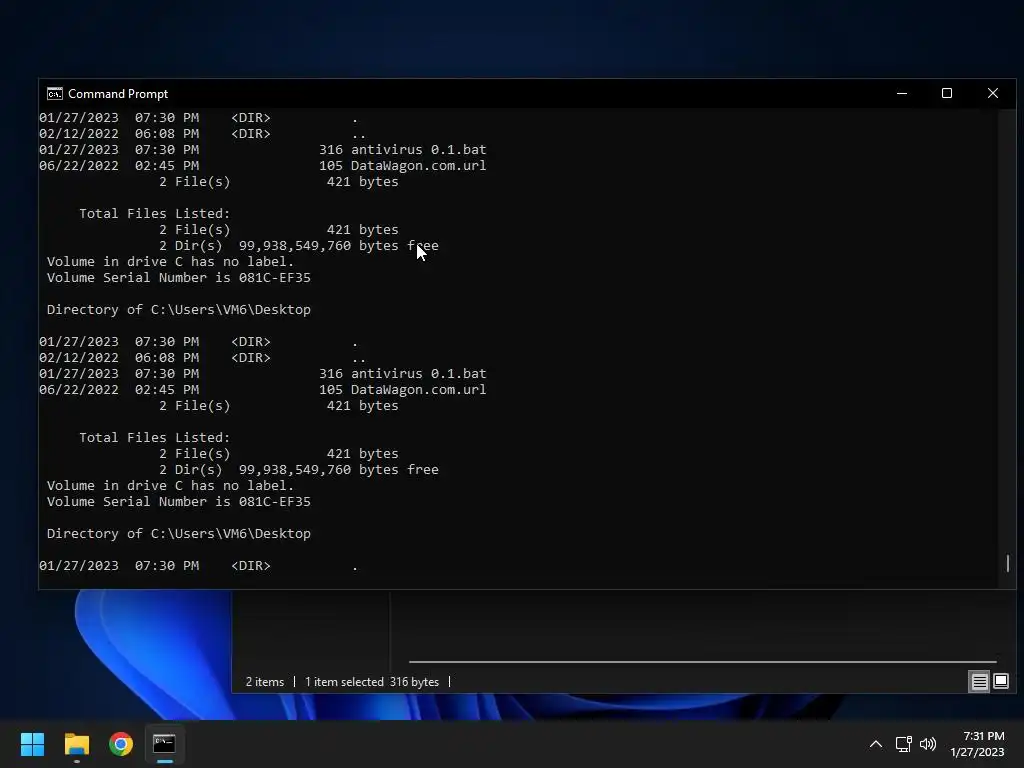Image resolution: width=1024 pixels, height=768 pixels.
Task: Minimize the Command Prompt window
Action: pyautogui.click(x=902, y=93)
